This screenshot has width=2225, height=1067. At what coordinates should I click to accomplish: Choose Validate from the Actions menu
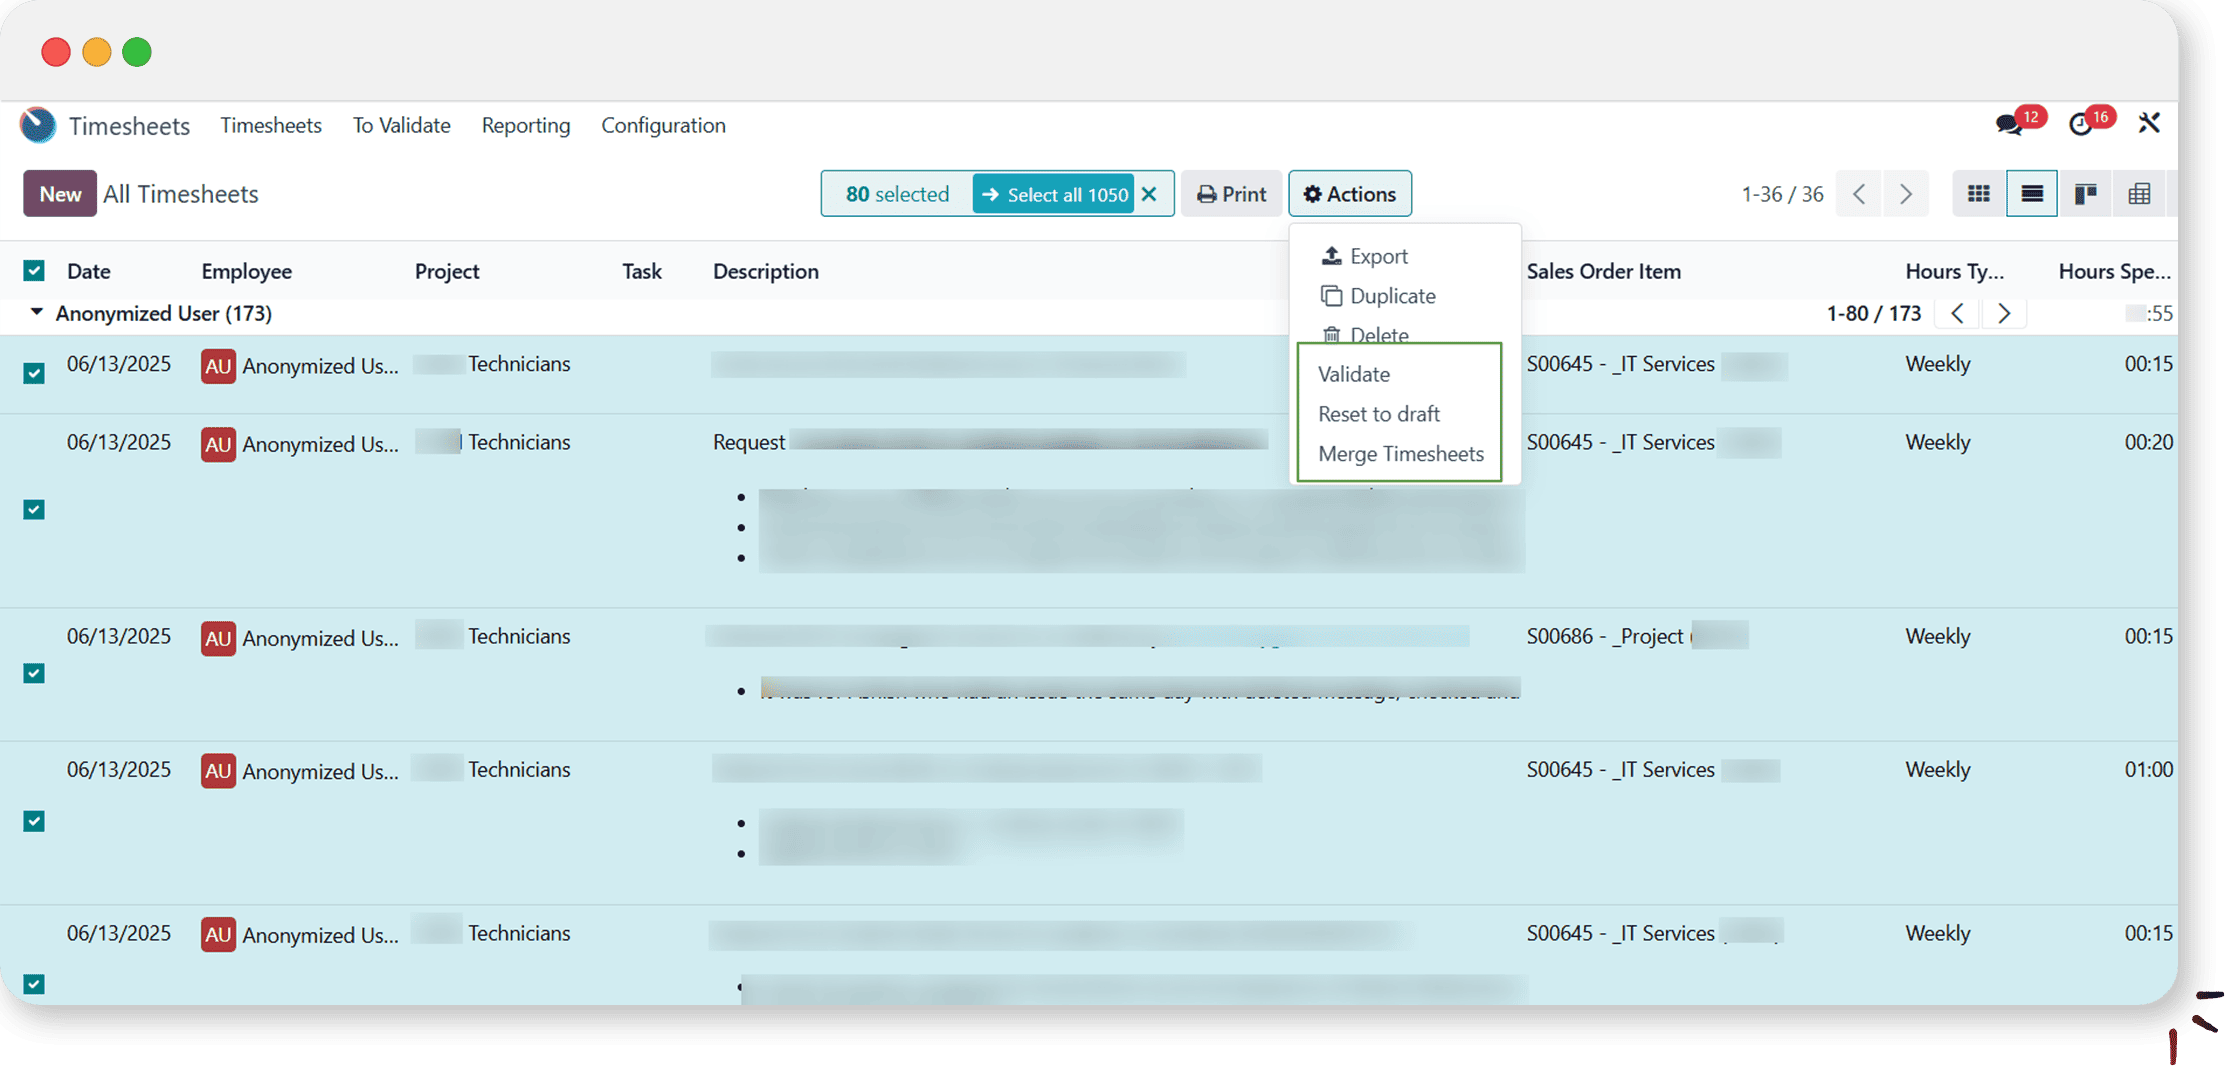(1354, 374)
